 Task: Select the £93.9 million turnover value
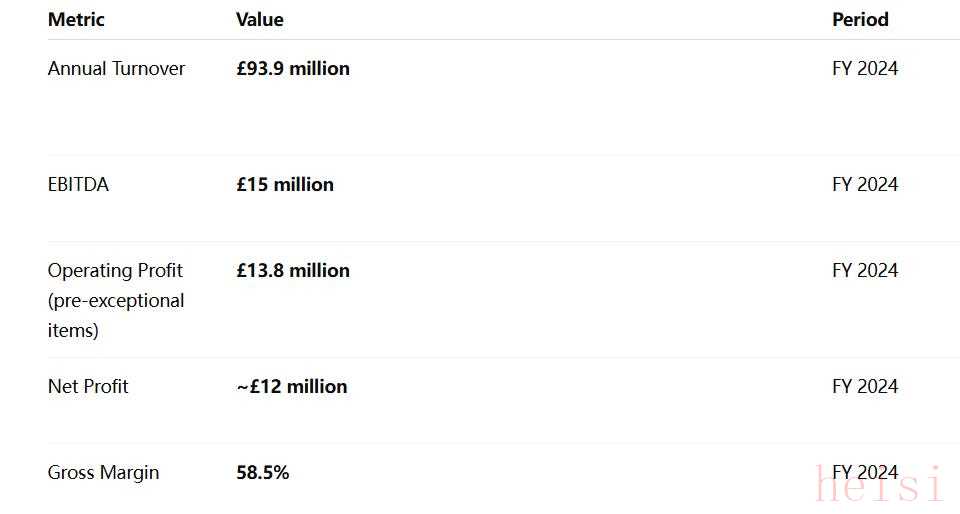pyautogui.click(x=293, y=68)
